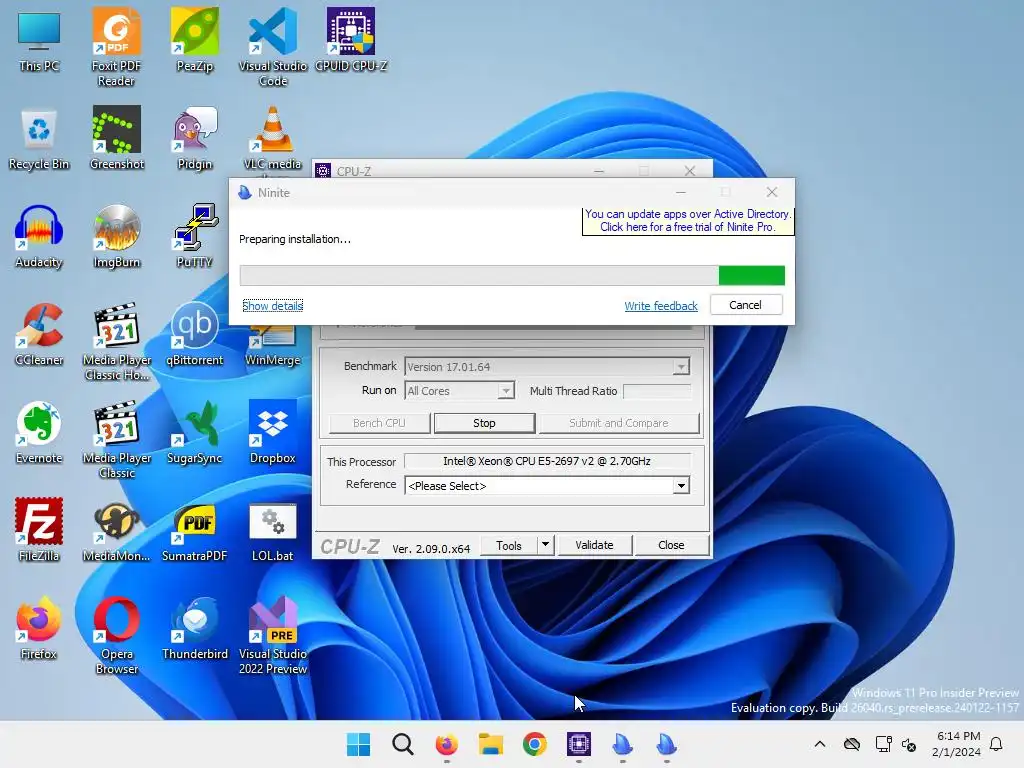Stop the CPU-Z benchmark
Screen dimensions: 1024x768
pyautogui.click(x=484, y=423)
